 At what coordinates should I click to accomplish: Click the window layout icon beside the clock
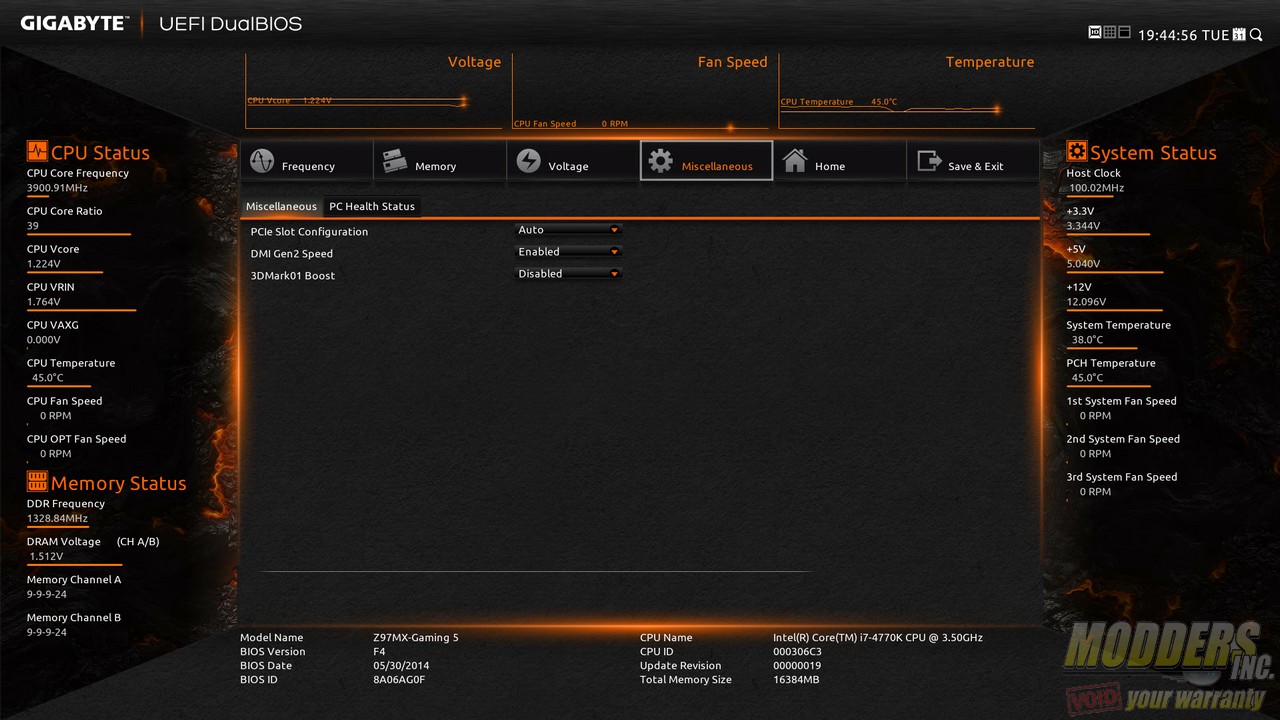1124,33
